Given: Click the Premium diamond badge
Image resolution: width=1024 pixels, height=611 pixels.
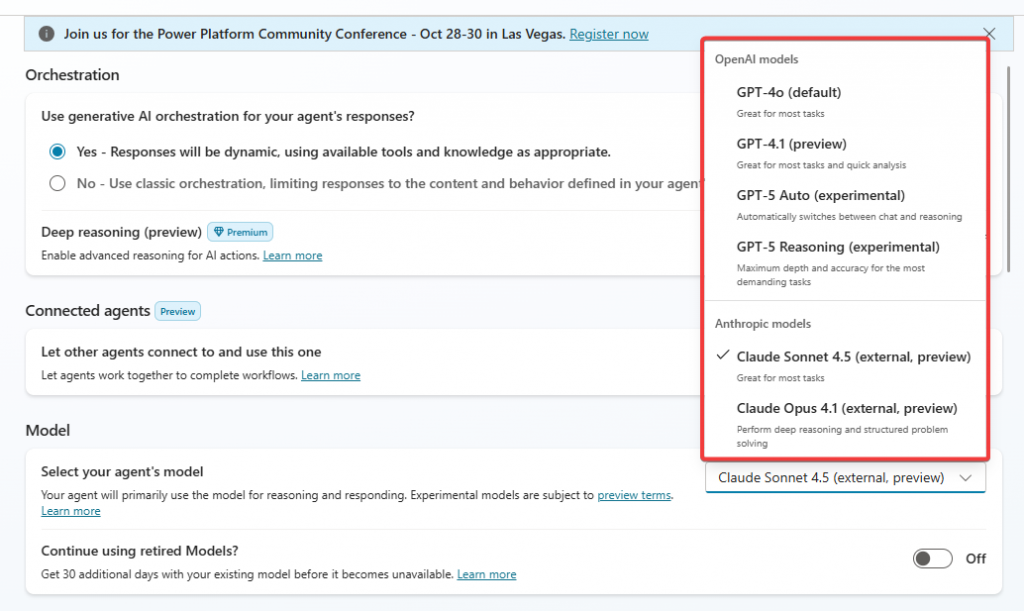Looking at the screenshot, I should pos(240,232).
